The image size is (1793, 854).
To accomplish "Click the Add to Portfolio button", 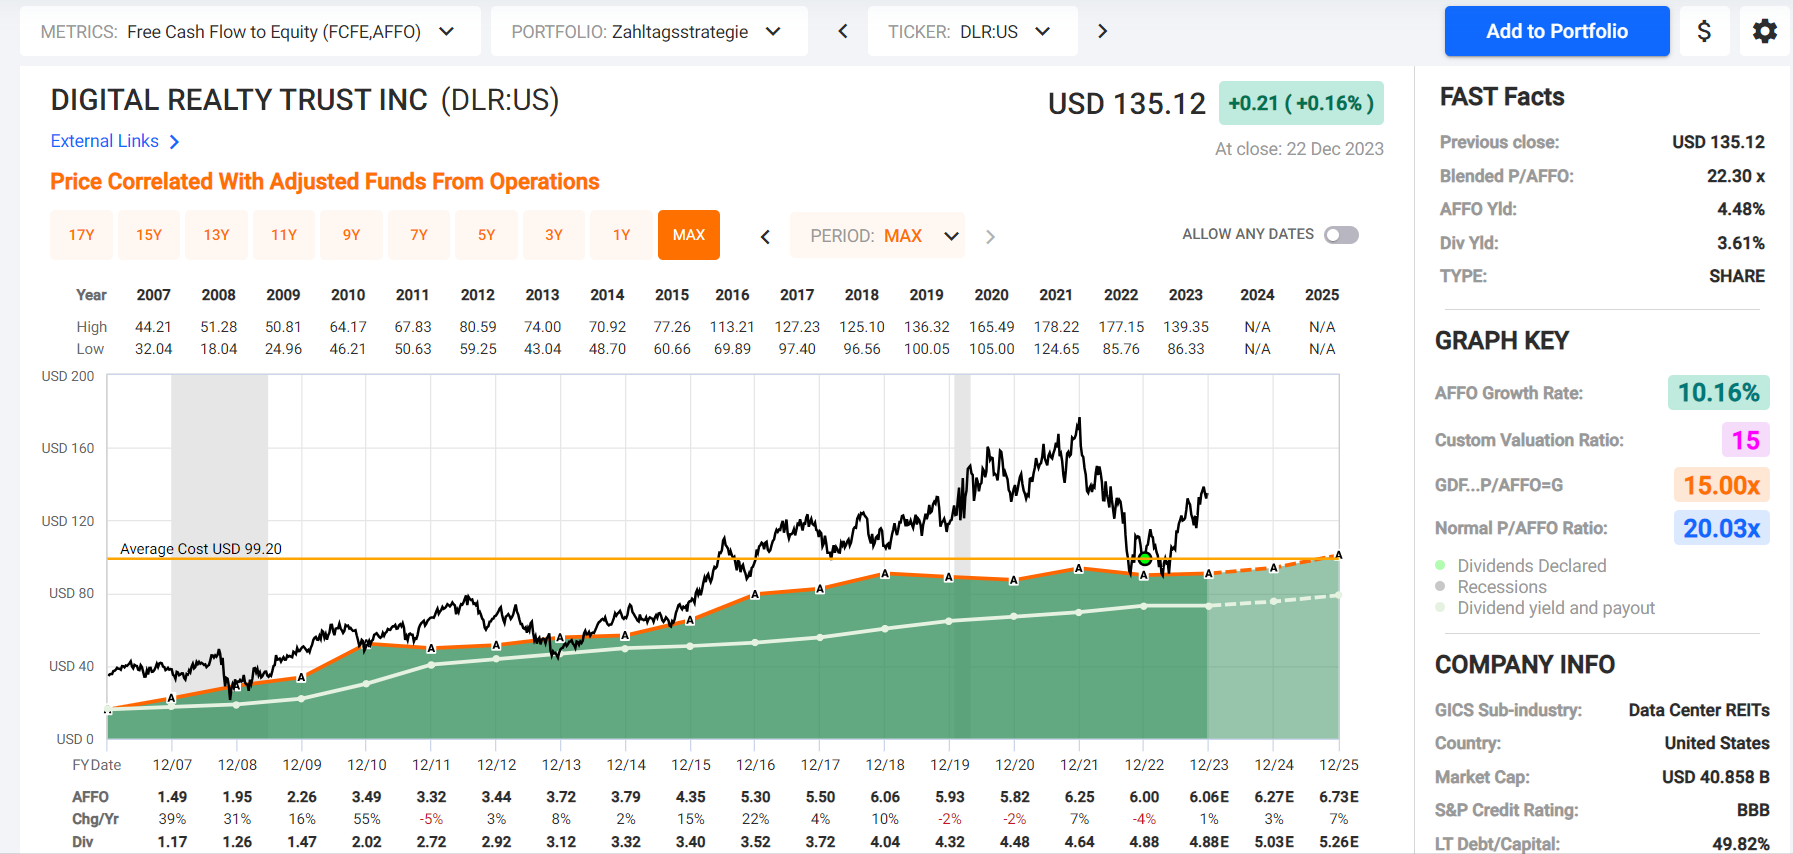I will click(1557, 31).
